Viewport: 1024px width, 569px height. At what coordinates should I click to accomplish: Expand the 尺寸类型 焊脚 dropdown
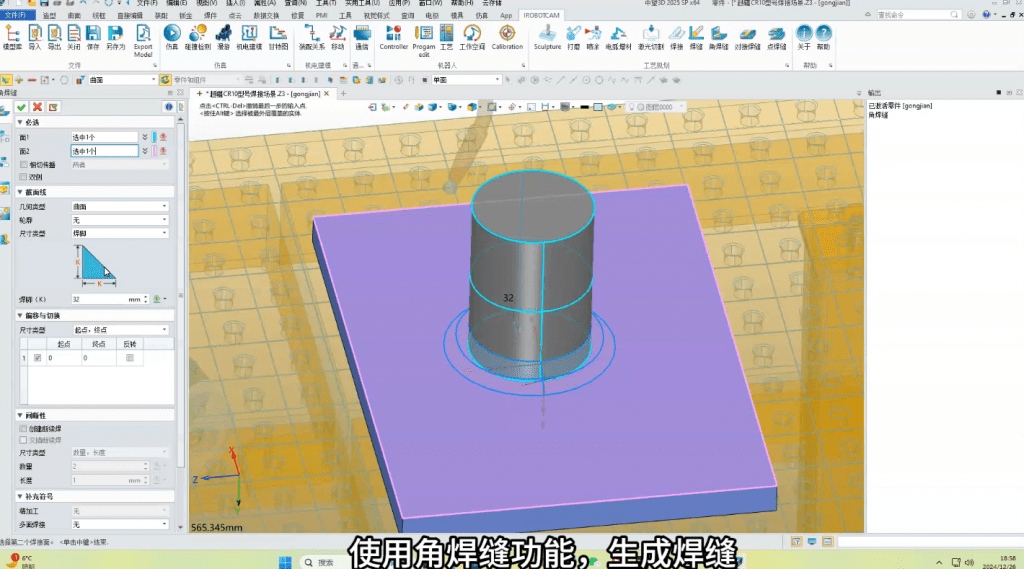point(120,233)
